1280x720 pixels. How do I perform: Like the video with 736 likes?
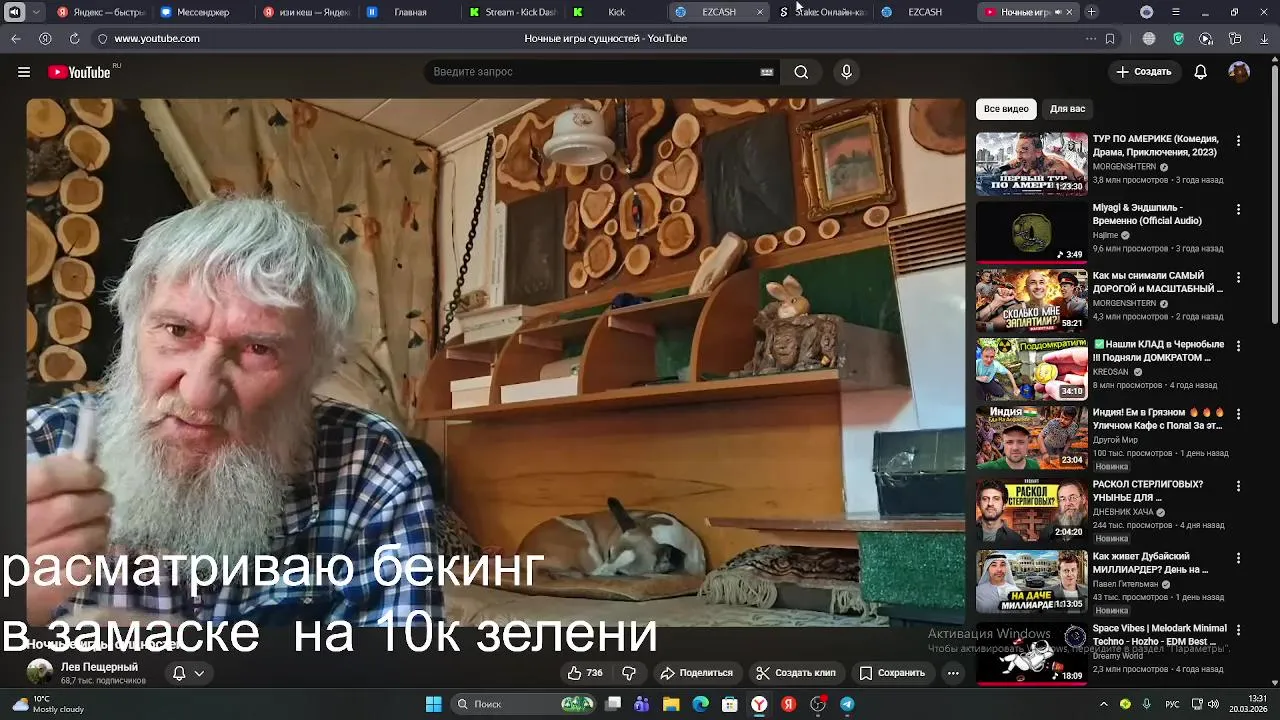(585, 673)
